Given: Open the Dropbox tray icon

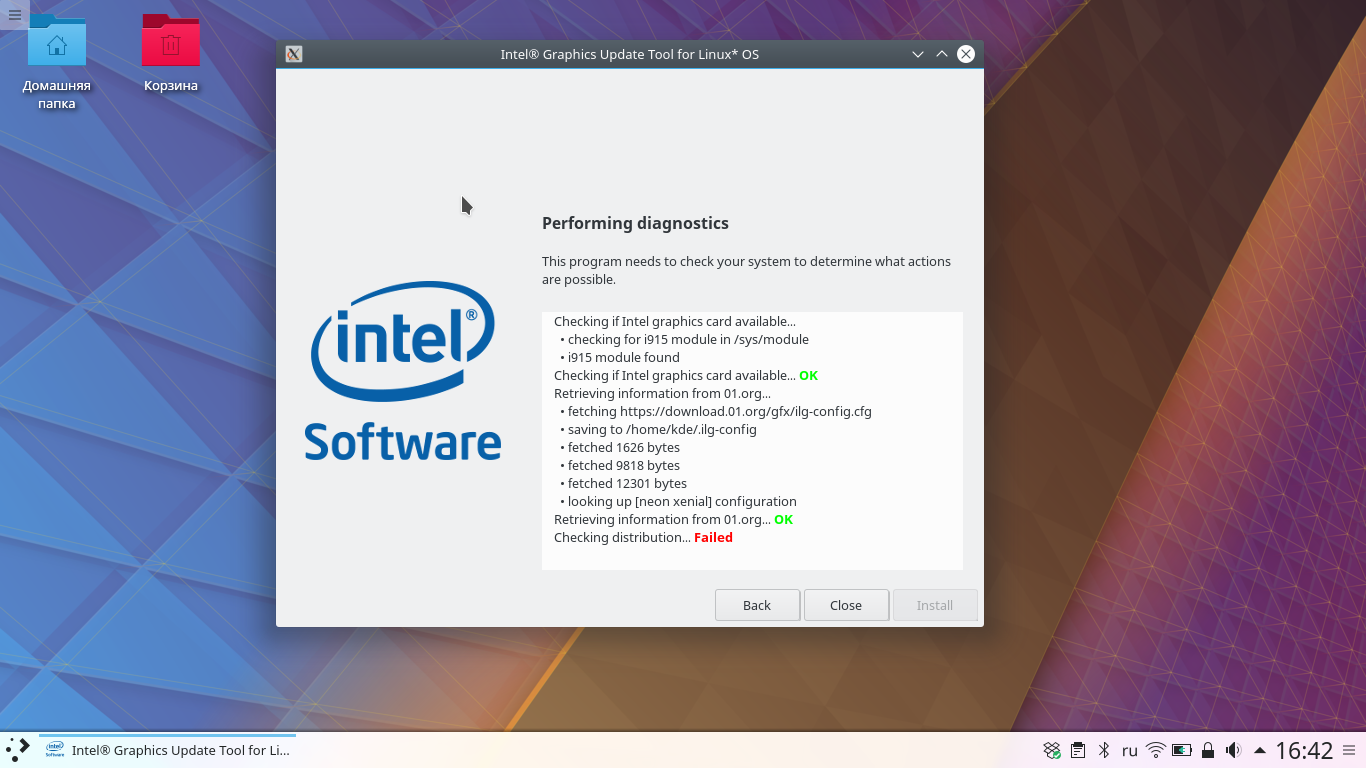Looking at the screenshot, I should coord(1052,750).
